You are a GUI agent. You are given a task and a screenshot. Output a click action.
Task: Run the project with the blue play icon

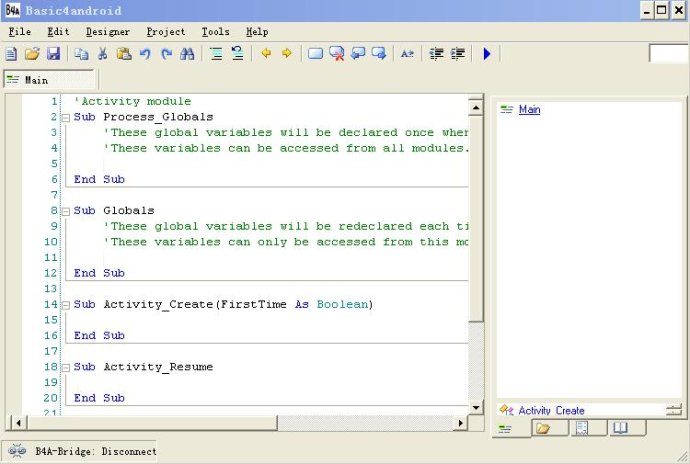click(487, 54)
